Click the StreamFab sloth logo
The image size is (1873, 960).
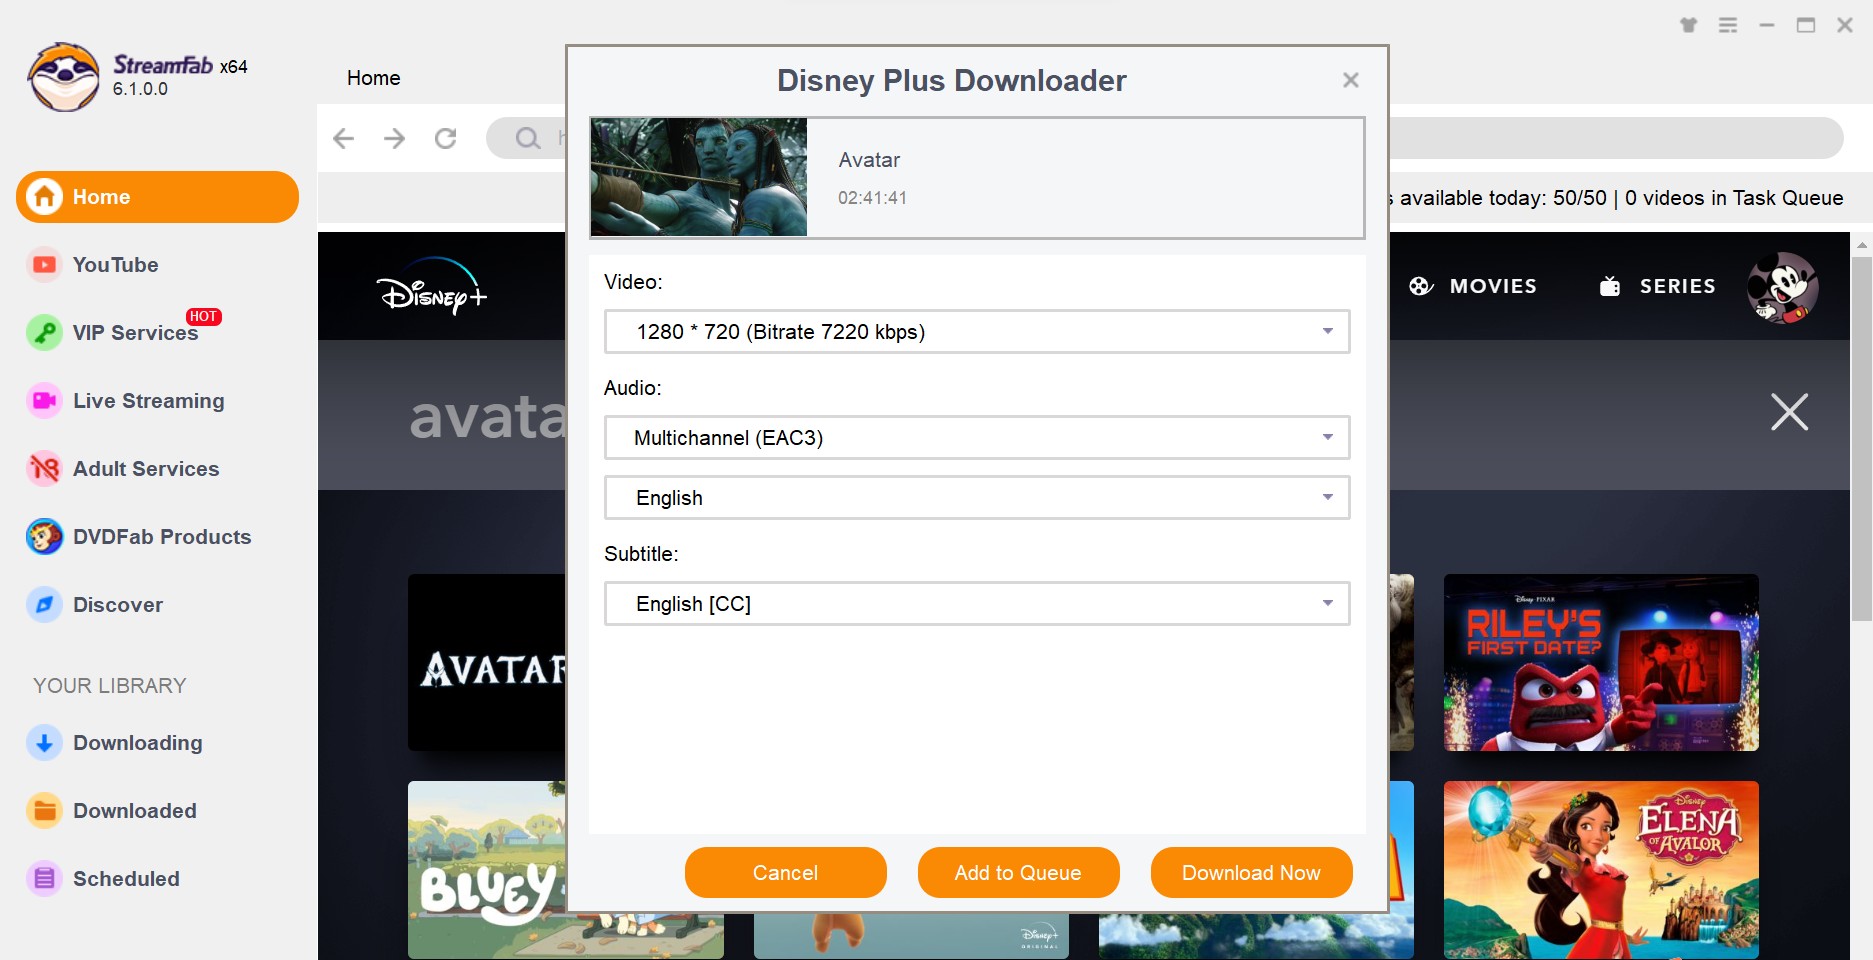[x=64, y=77]
